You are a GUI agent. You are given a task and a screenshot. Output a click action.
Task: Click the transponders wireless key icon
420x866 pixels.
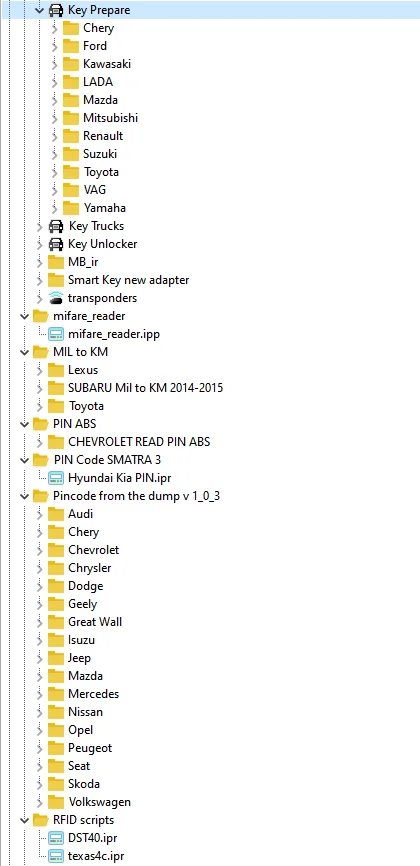click(x=56, y=298)
